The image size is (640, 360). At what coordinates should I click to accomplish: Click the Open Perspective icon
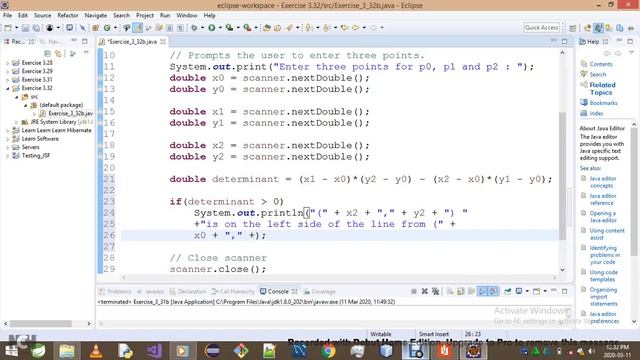[573, 28]
